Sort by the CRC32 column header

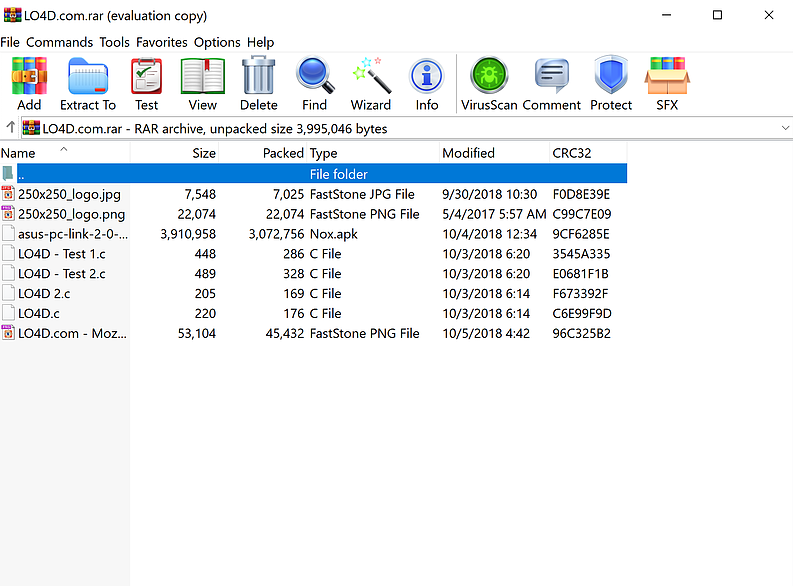[588, 153]
